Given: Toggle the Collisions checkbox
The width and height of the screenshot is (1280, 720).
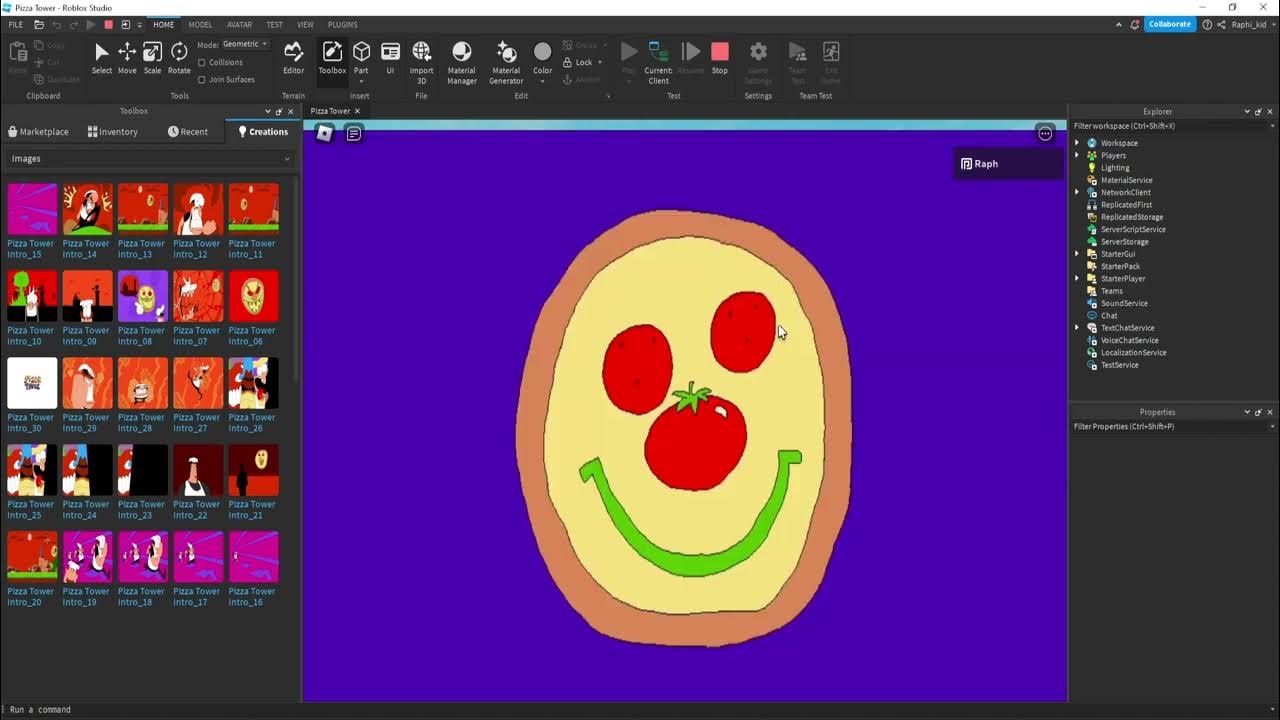Looking at the screenshot, I should (x=202, y=62).
